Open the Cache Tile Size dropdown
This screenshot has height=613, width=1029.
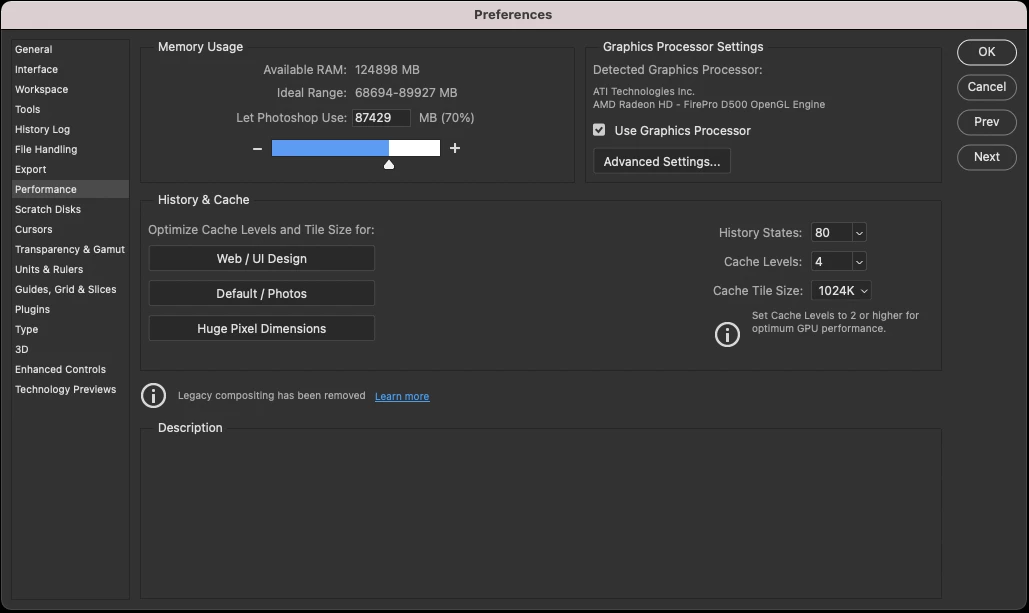841,291
